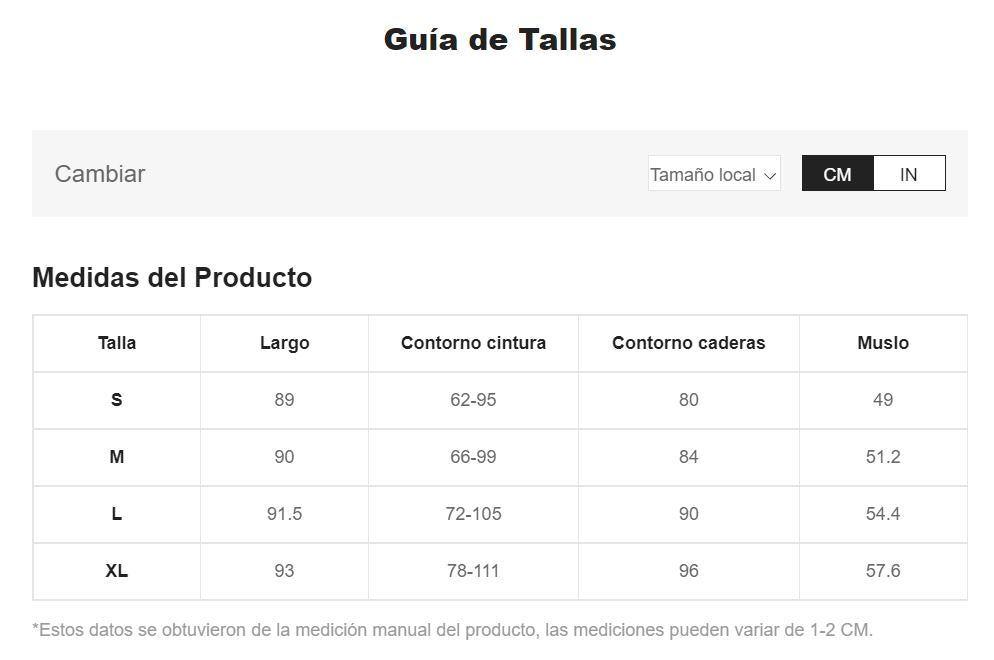Click the measurement disclaimer footnote text
The width and height of the screenshot is (994, 660).
(453, 630)
